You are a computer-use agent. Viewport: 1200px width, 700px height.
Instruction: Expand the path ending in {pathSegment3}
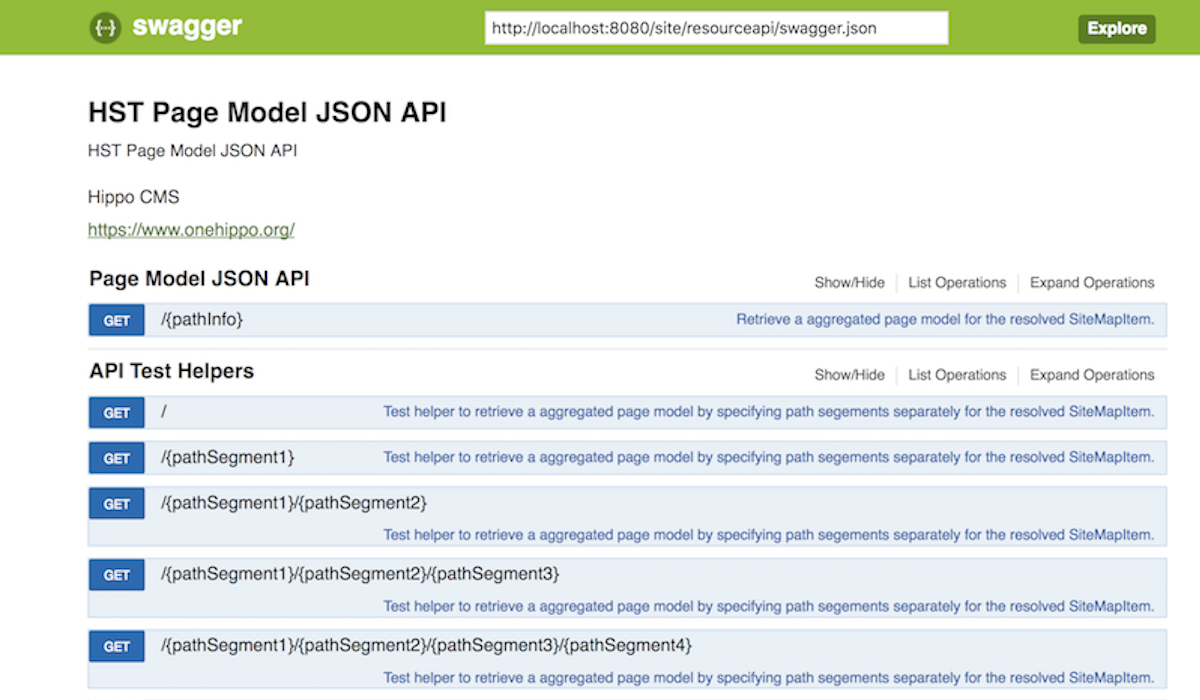pos(360,575)
